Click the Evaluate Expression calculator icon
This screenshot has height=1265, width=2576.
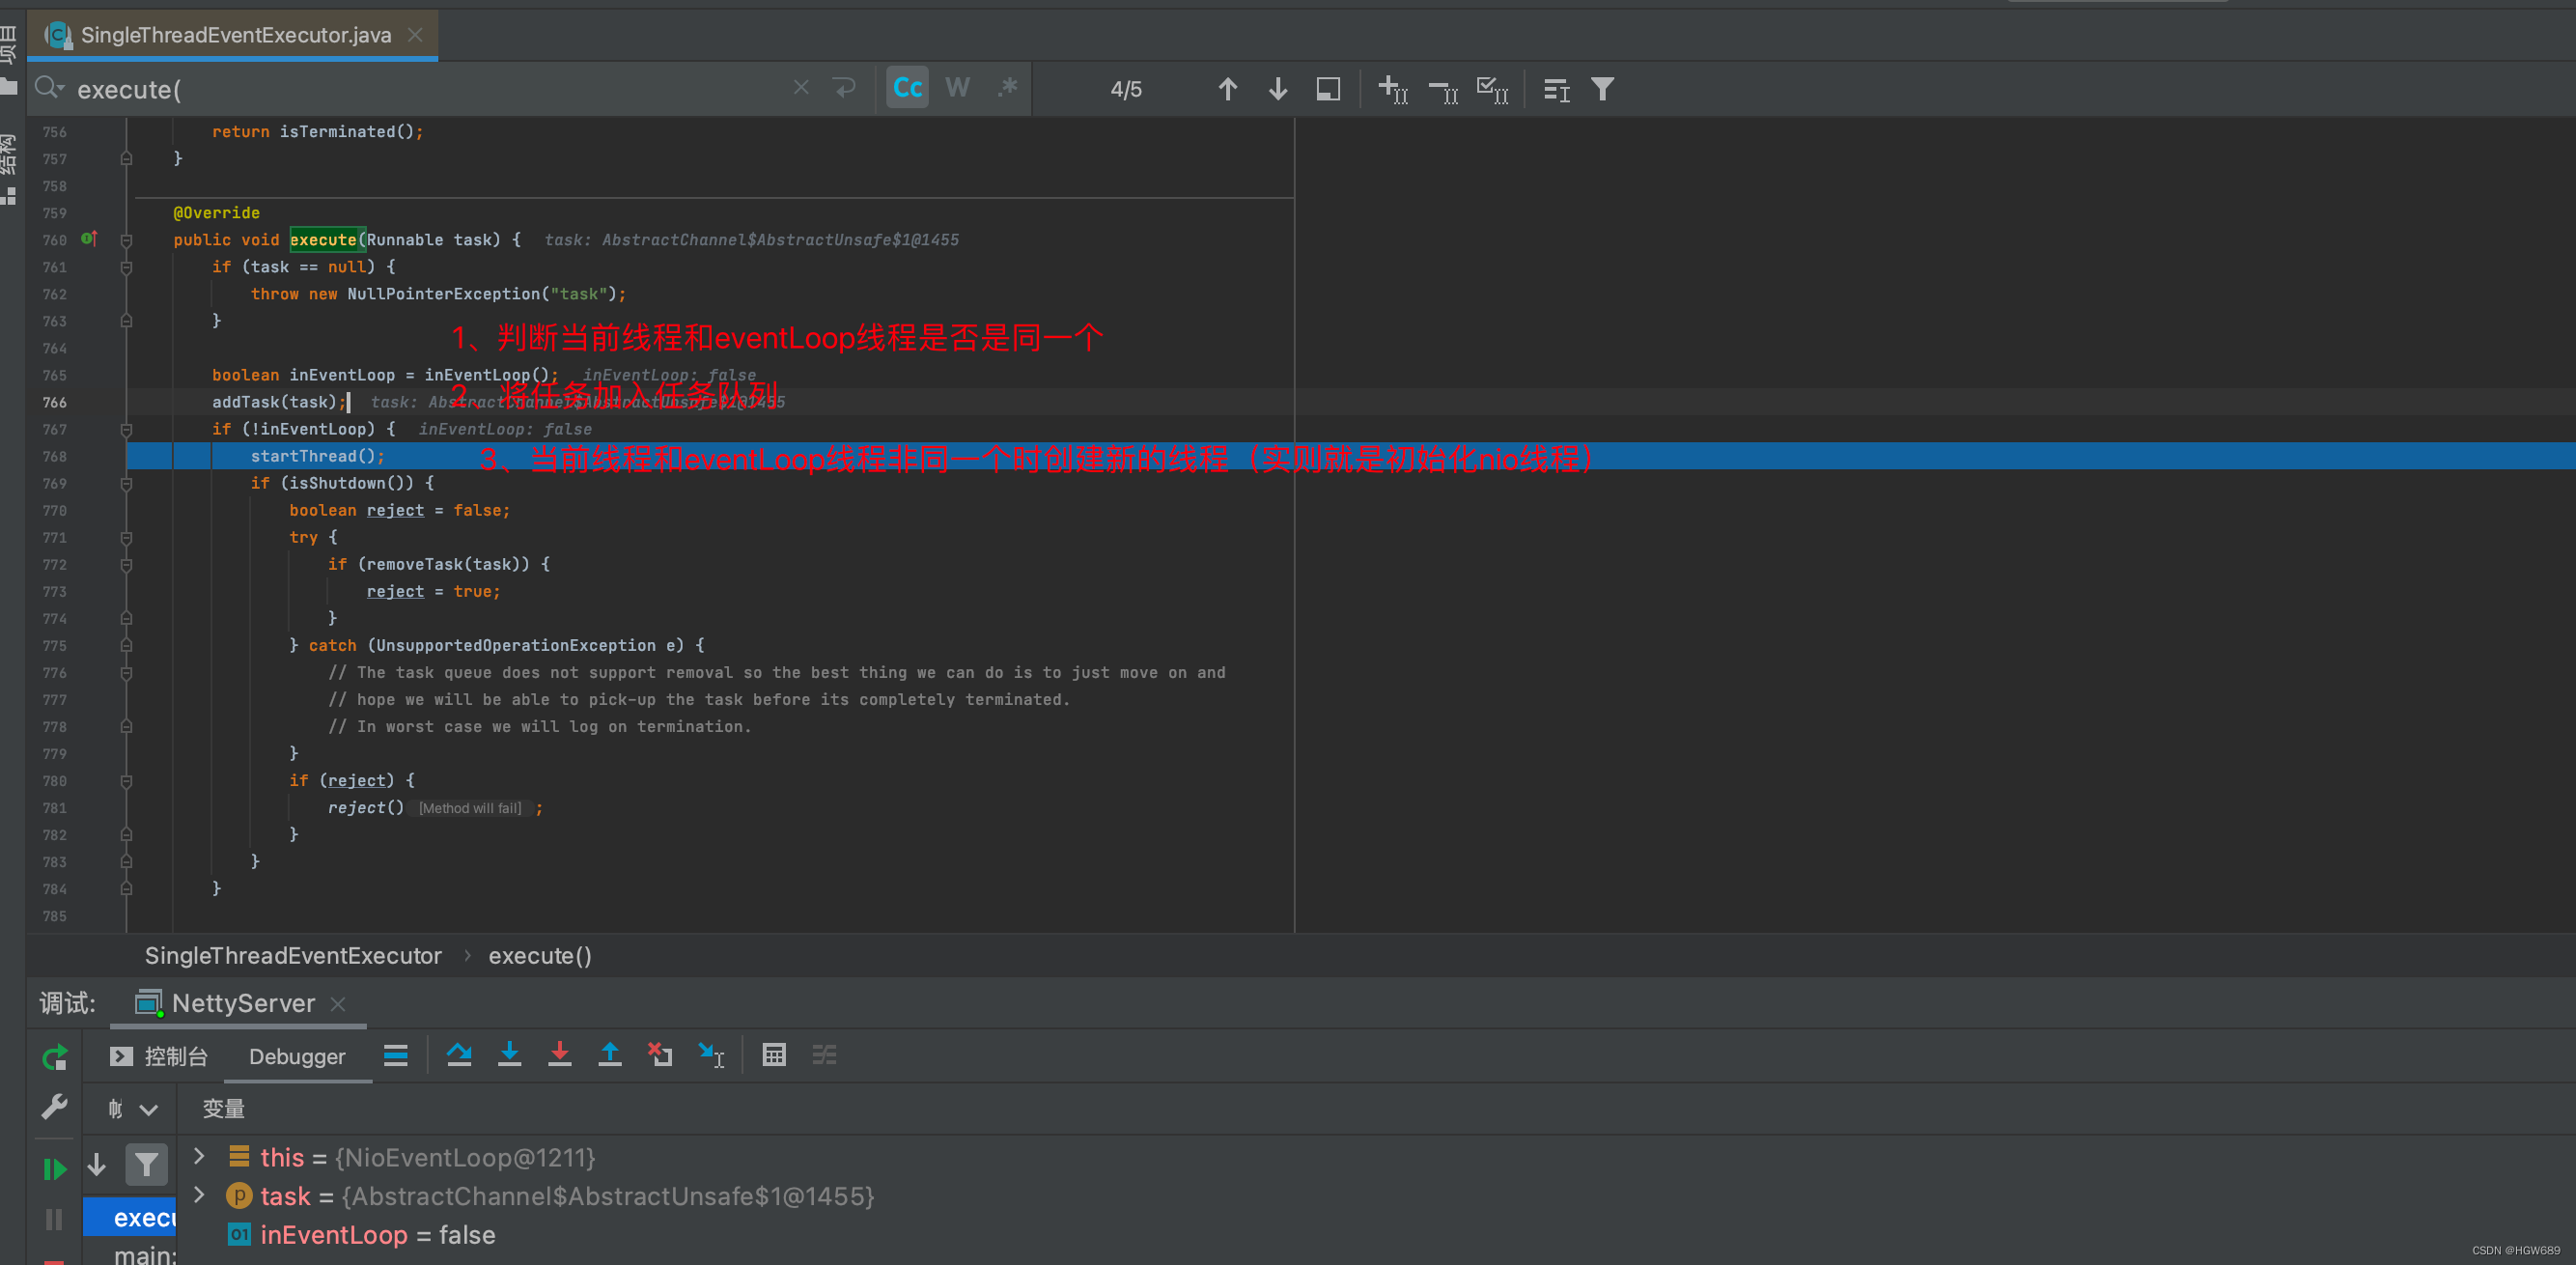(774, 1054)
